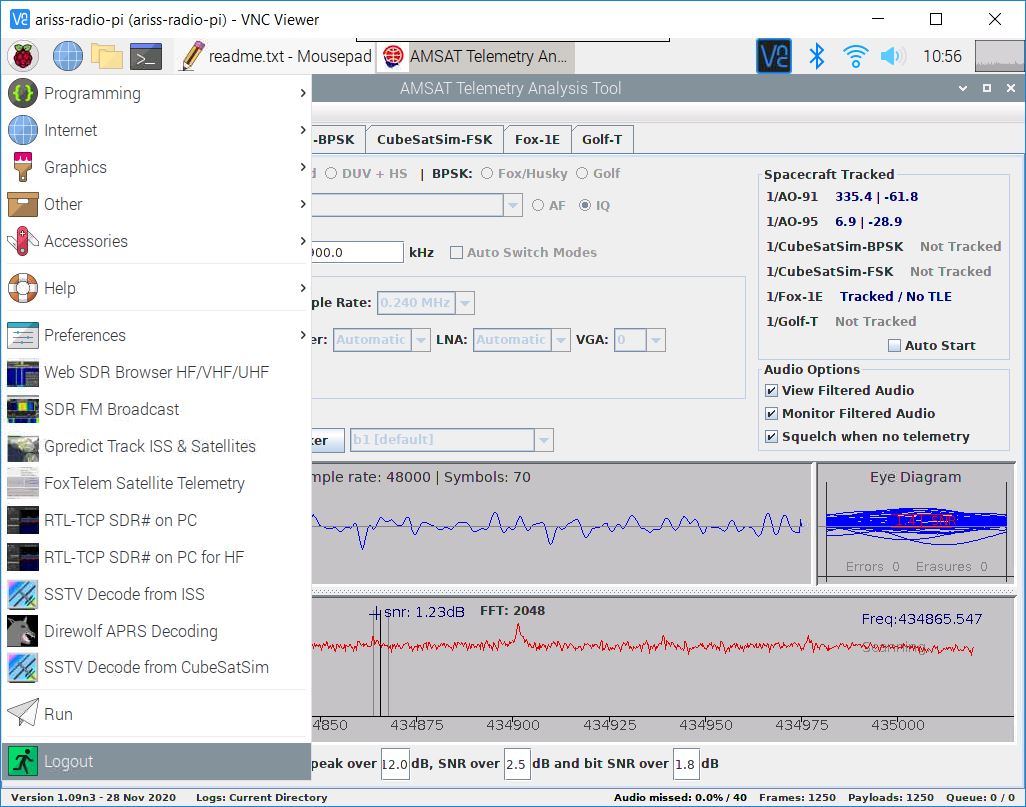Switch to the CubeSatSim-FSK tab

point(434,139)
